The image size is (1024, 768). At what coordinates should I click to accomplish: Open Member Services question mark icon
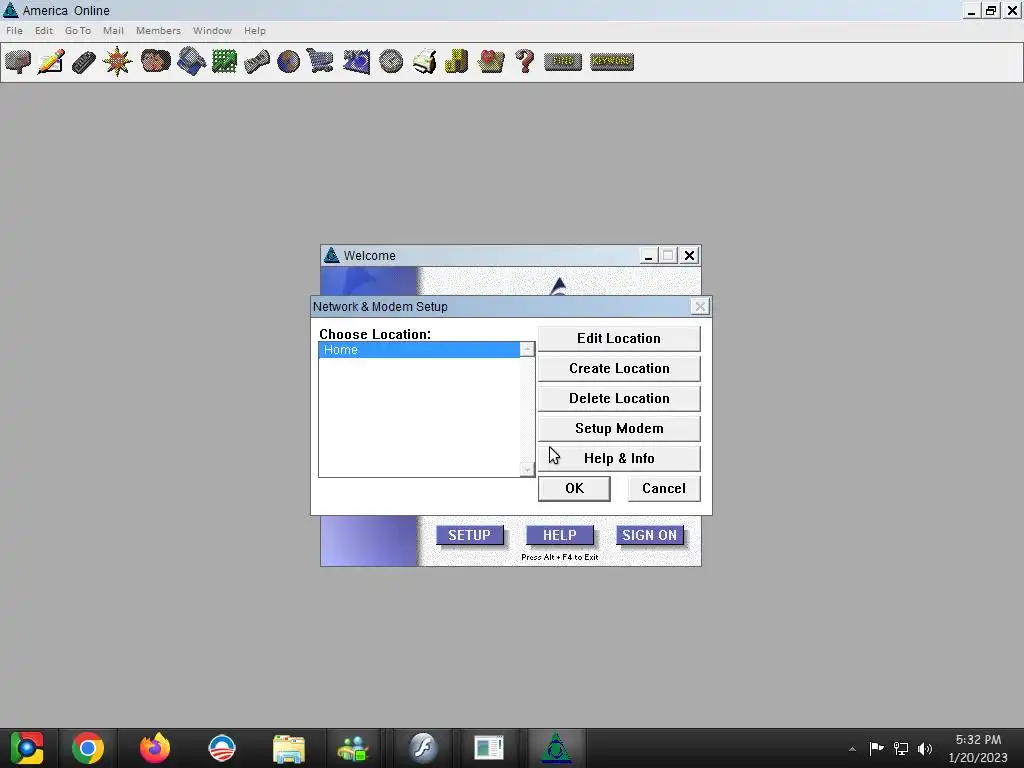click(524, 62)
